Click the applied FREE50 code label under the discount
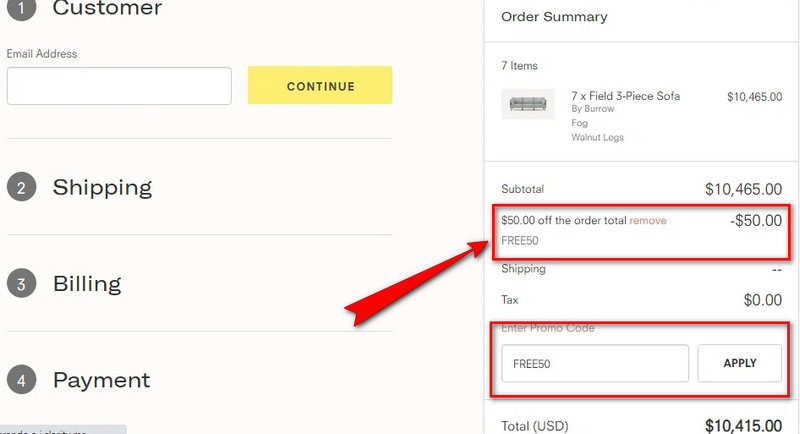Image resolution: width=800 pixels, height=434 pixels. (x=519, y=241)
